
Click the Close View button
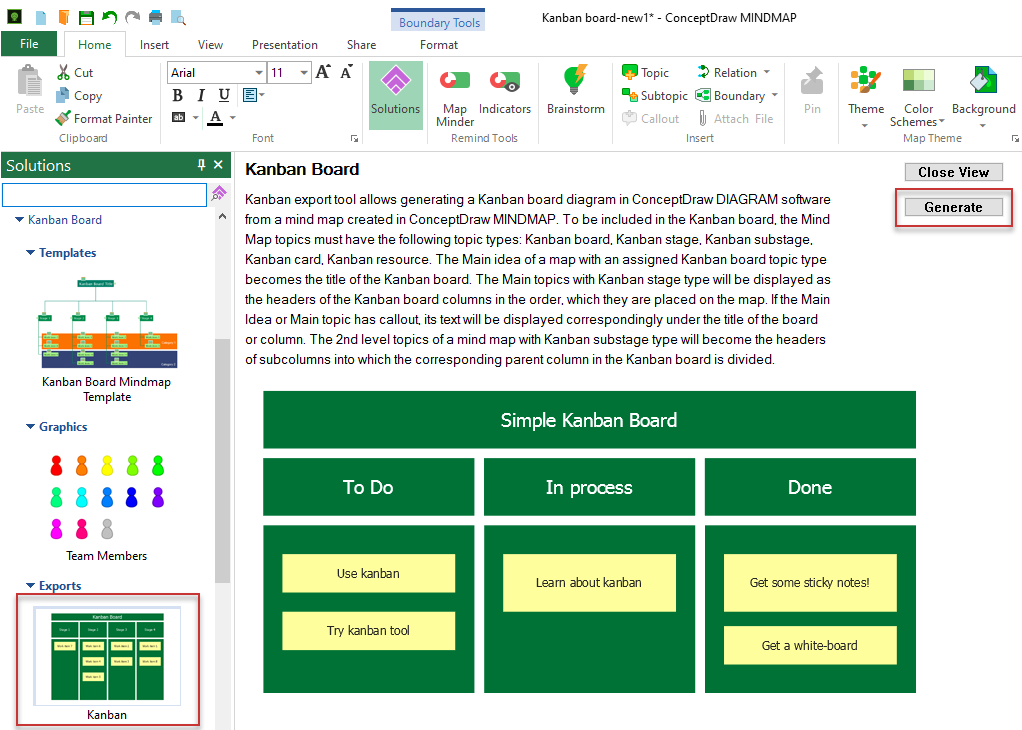[x=953, y=172]
